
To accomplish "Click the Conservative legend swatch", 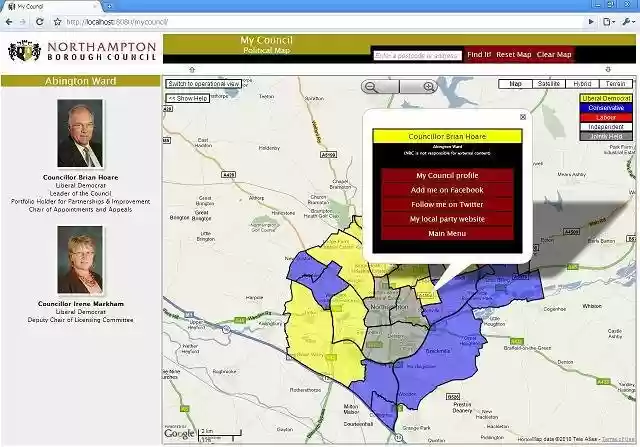I will coord(606,108).
